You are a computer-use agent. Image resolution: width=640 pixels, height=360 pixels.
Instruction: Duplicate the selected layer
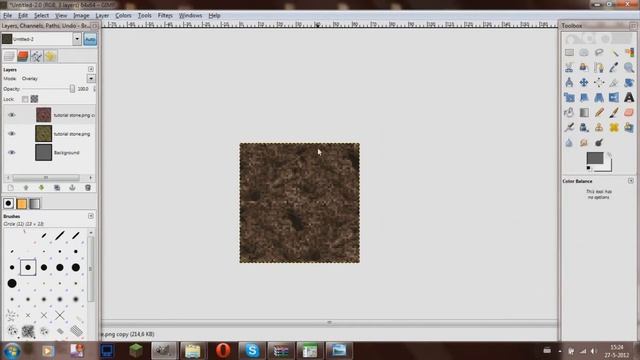tap(57, 188)
